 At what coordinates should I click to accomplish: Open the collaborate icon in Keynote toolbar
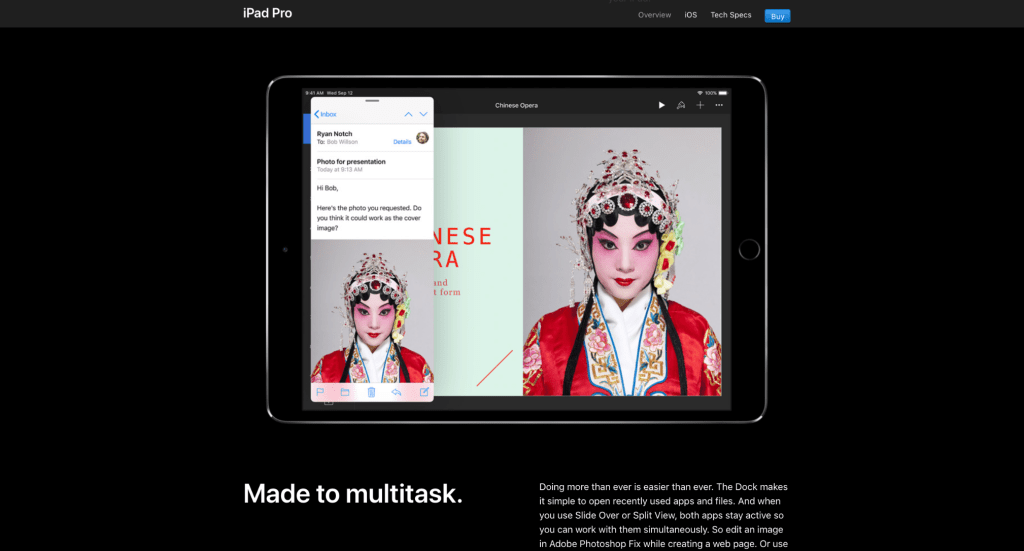(681, 105)
